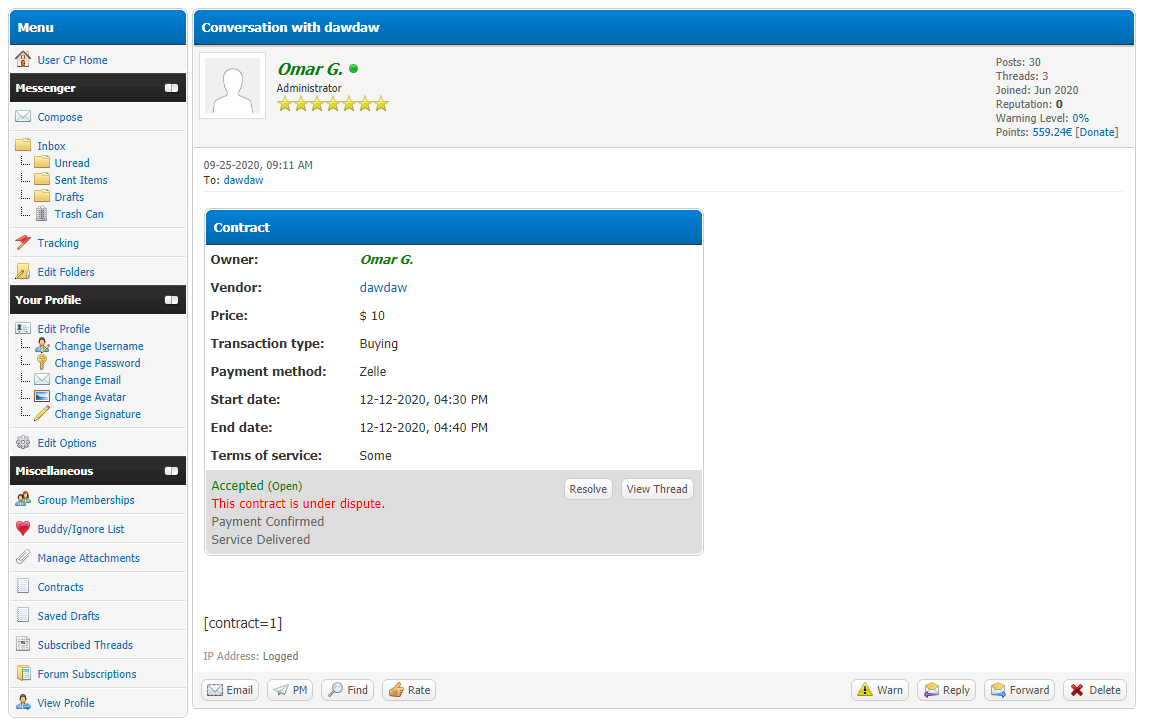Collapse the Your Profile menu section
1158x725 pixels.
pyautogui.click(x=171, y=300)
